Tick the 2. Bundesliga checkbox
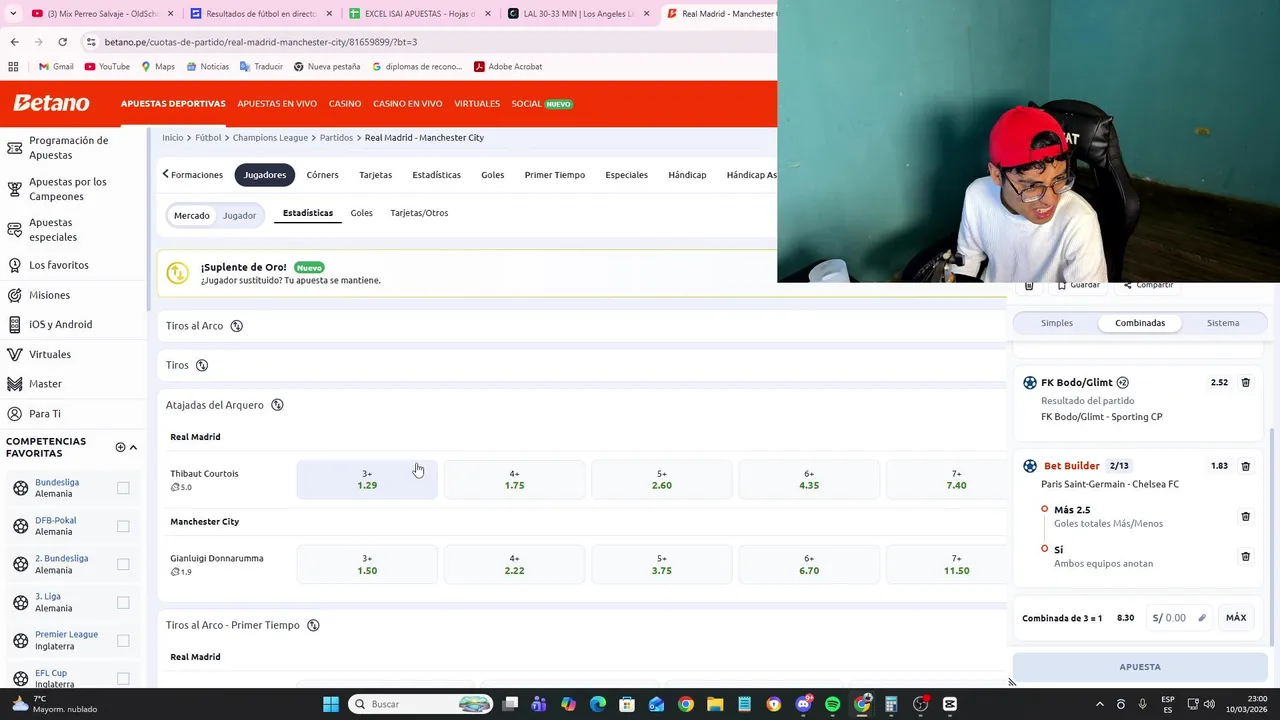1280x720 pixels. tap(123, 564)
